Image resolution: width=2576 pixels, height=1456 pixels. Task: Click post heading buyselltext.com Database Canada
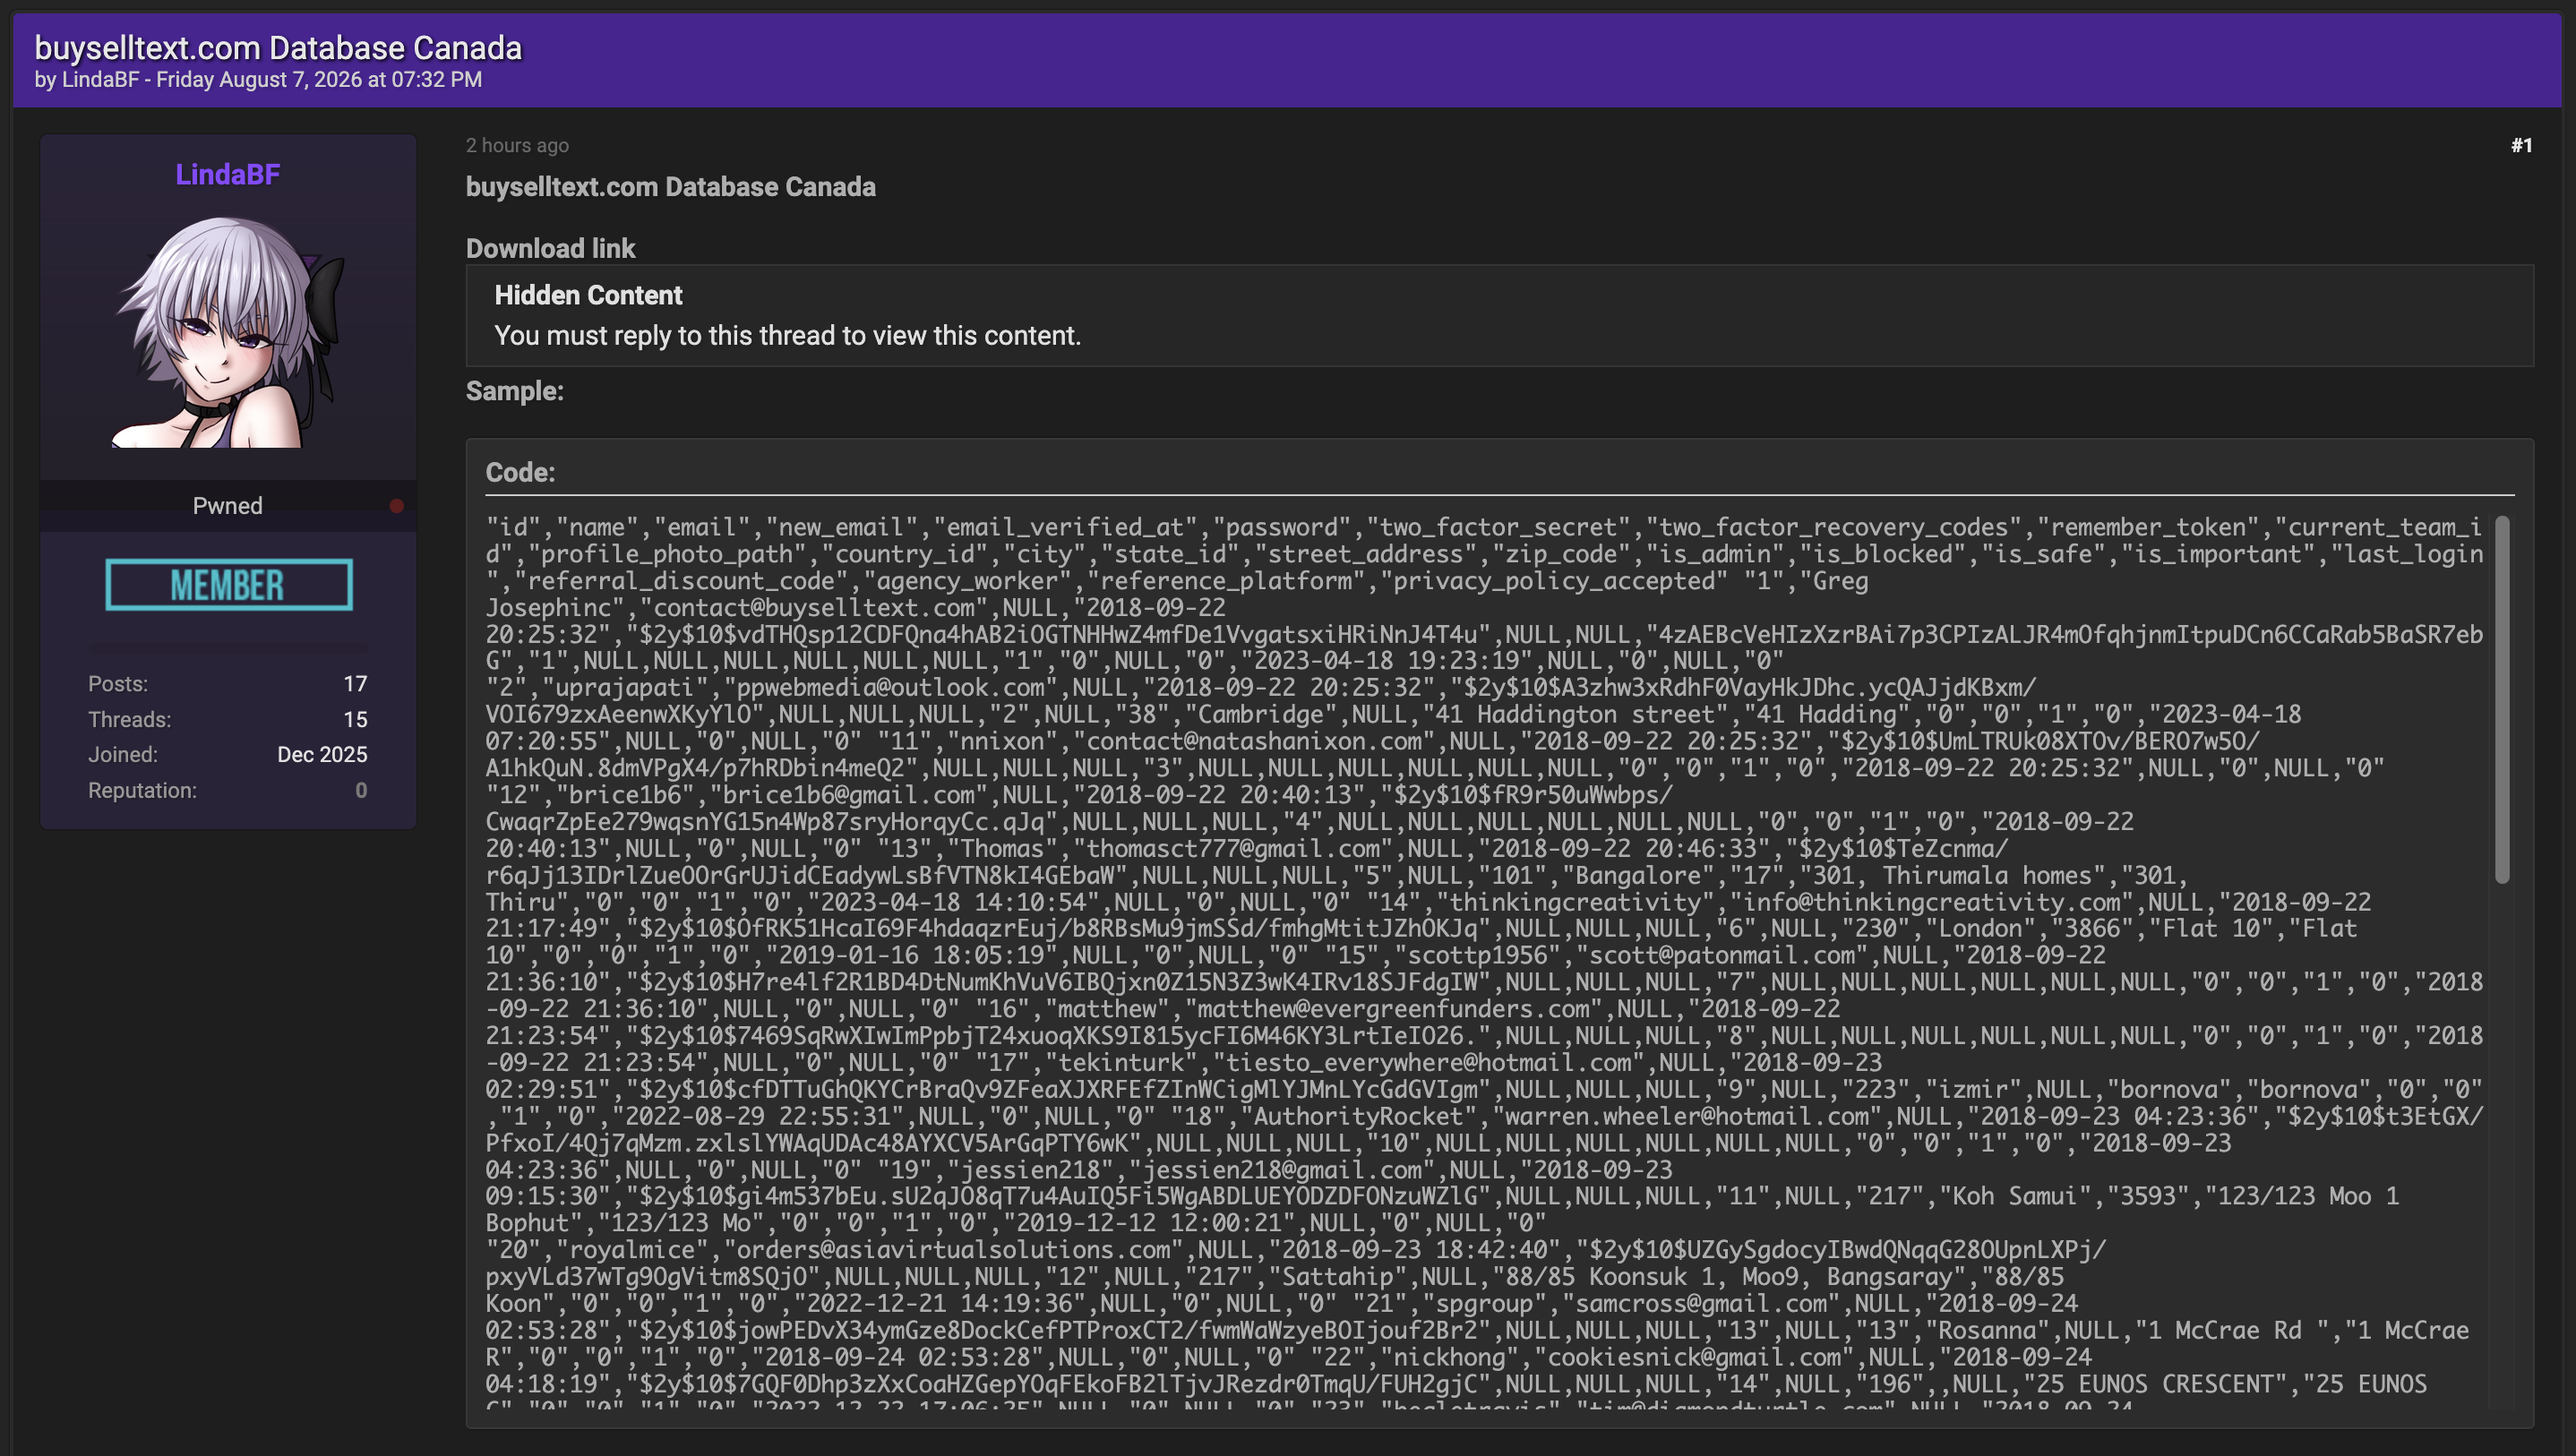670,187
